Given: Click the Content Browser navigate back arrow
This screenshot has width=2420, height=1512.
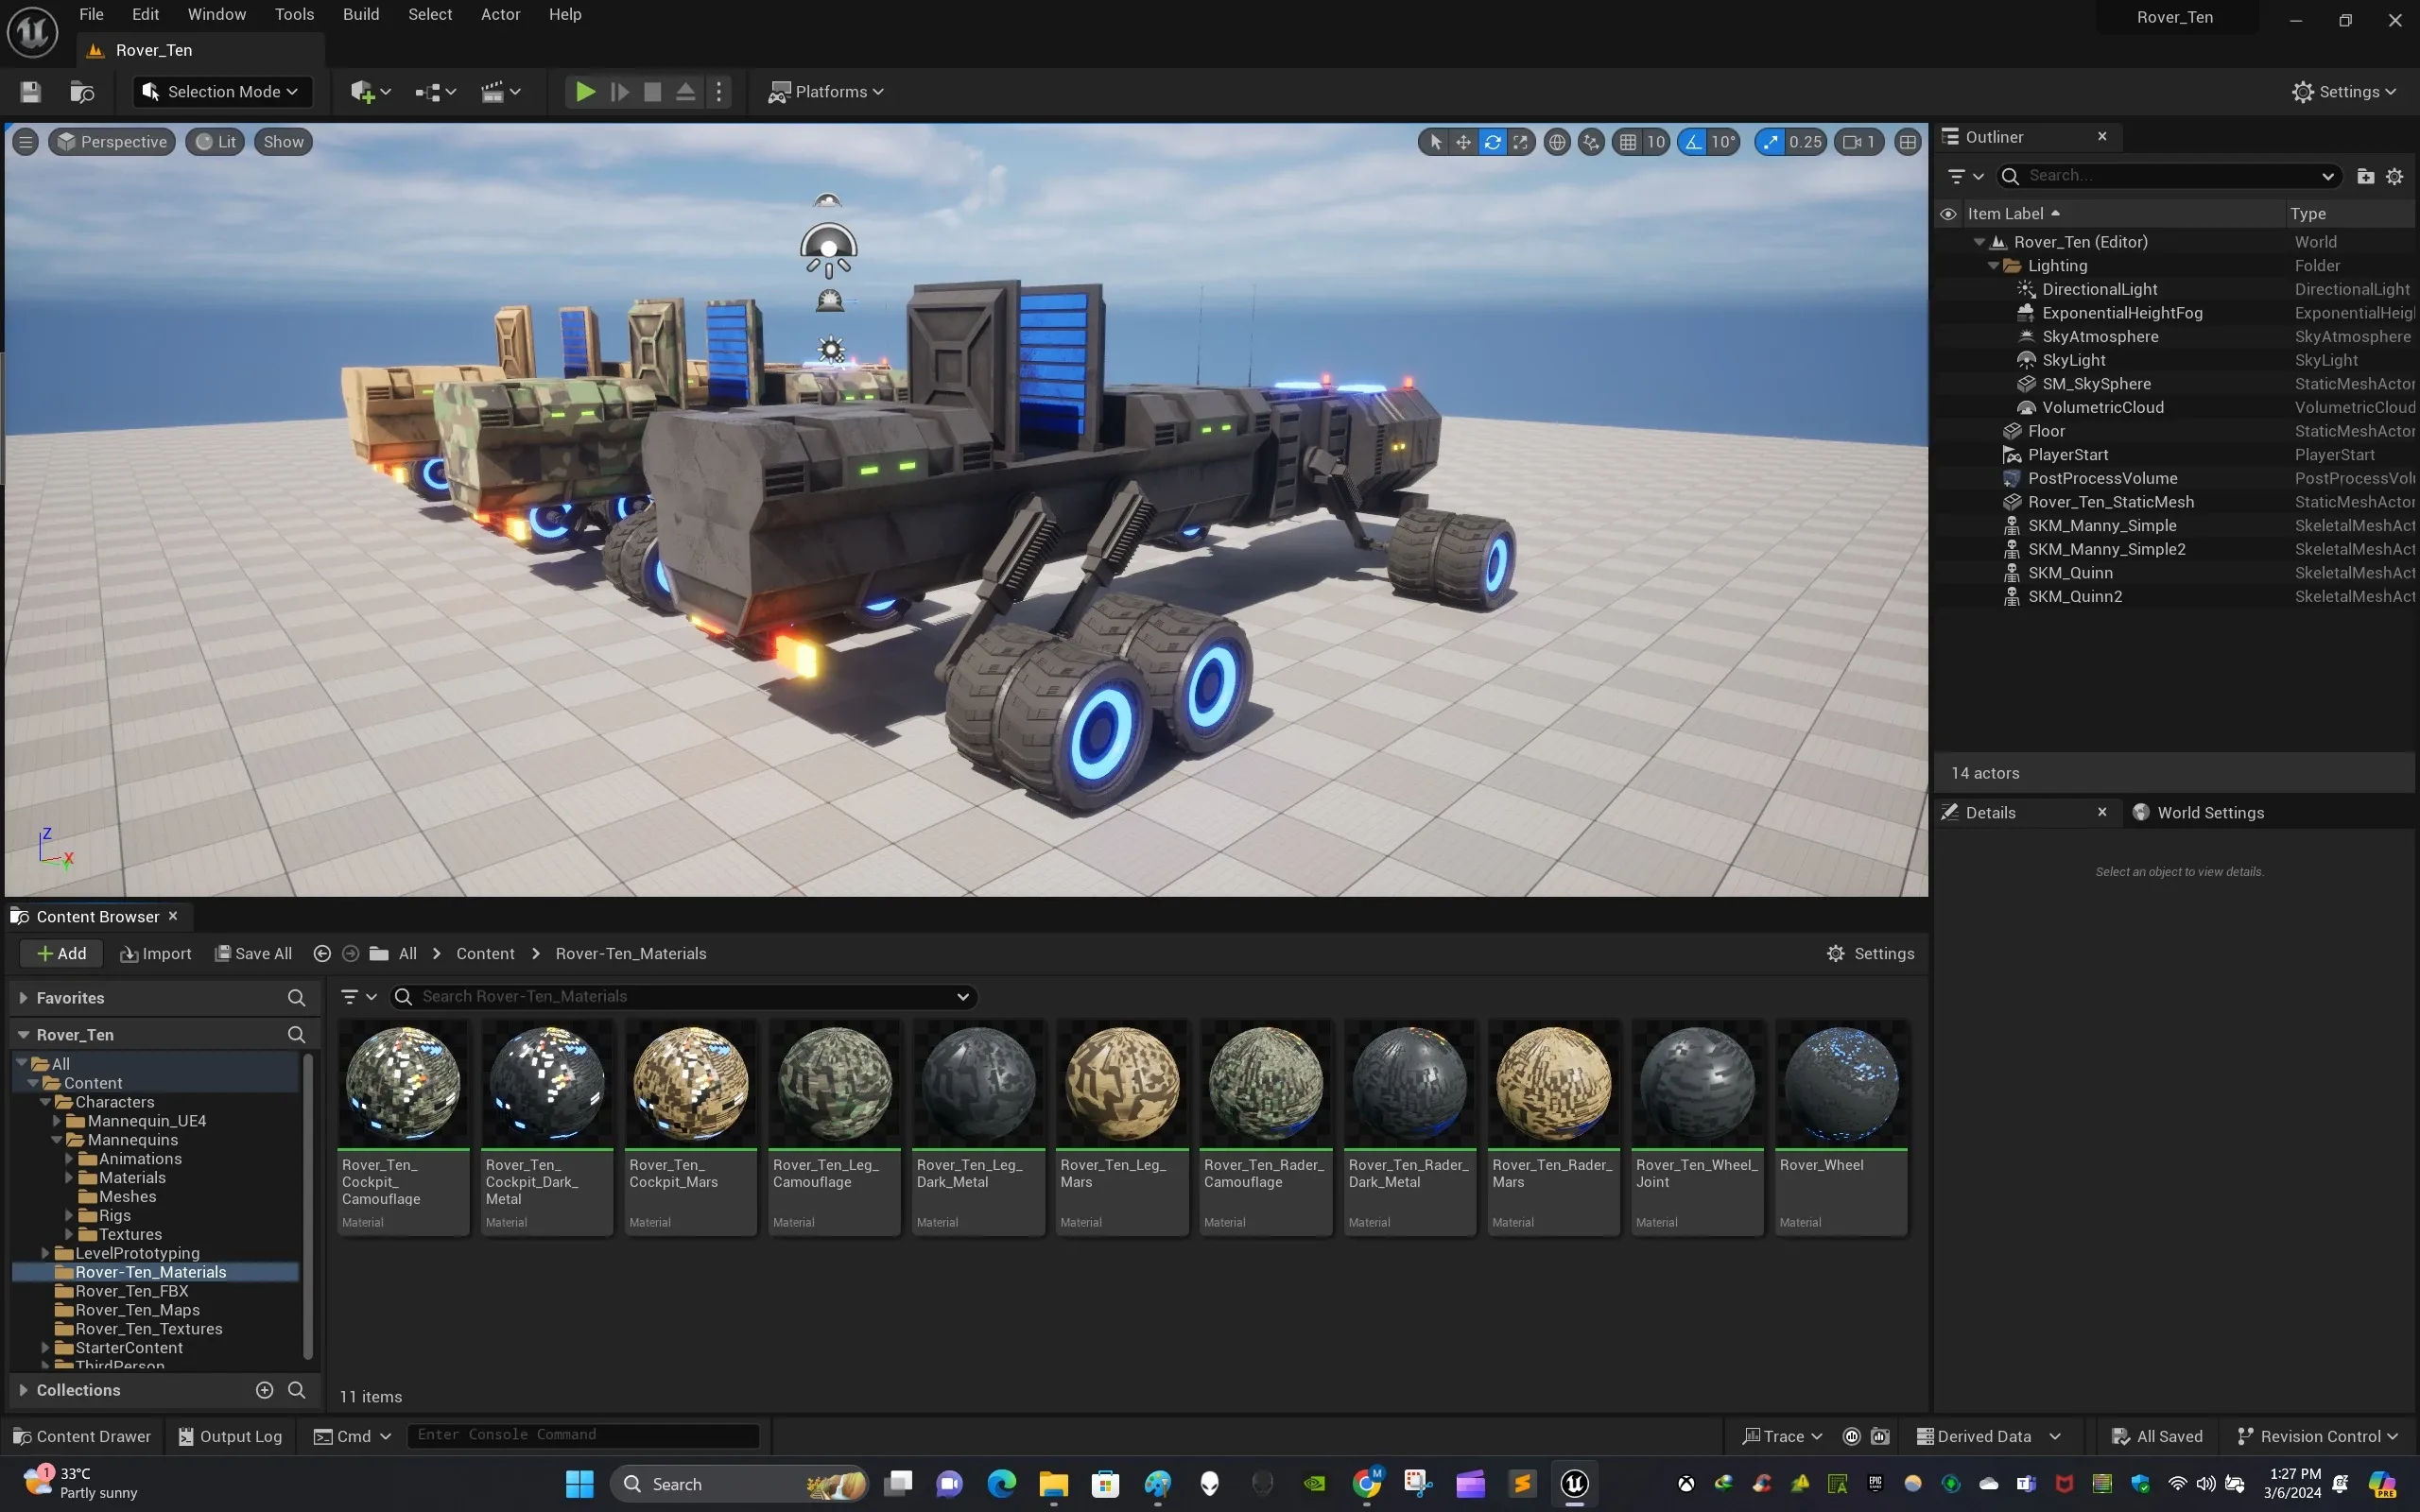Looking at the screenshot, I should pos(322,953).
